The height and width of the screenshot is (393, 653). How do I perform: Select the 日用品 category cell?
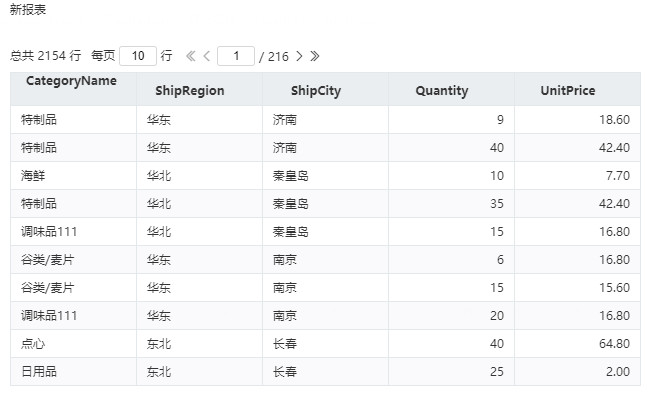tap(73, 372)
